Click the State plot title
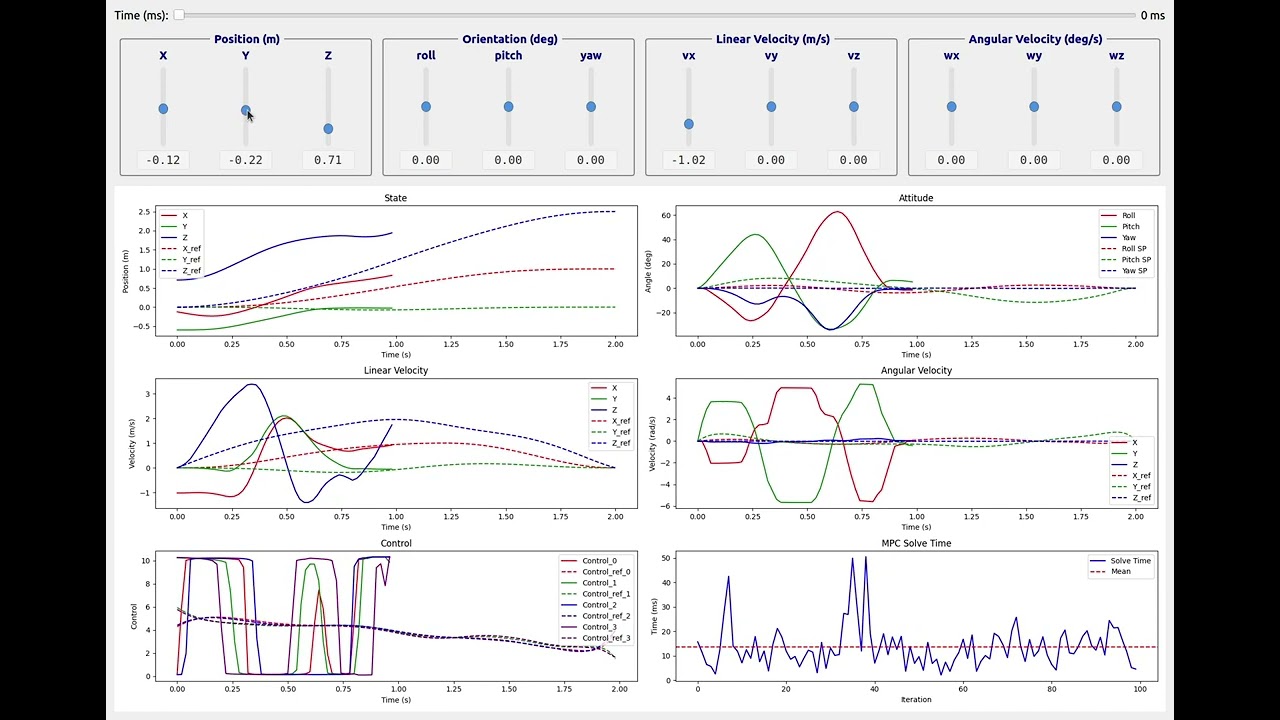This screenshot has height=720, width=1280. pos(396,198)
